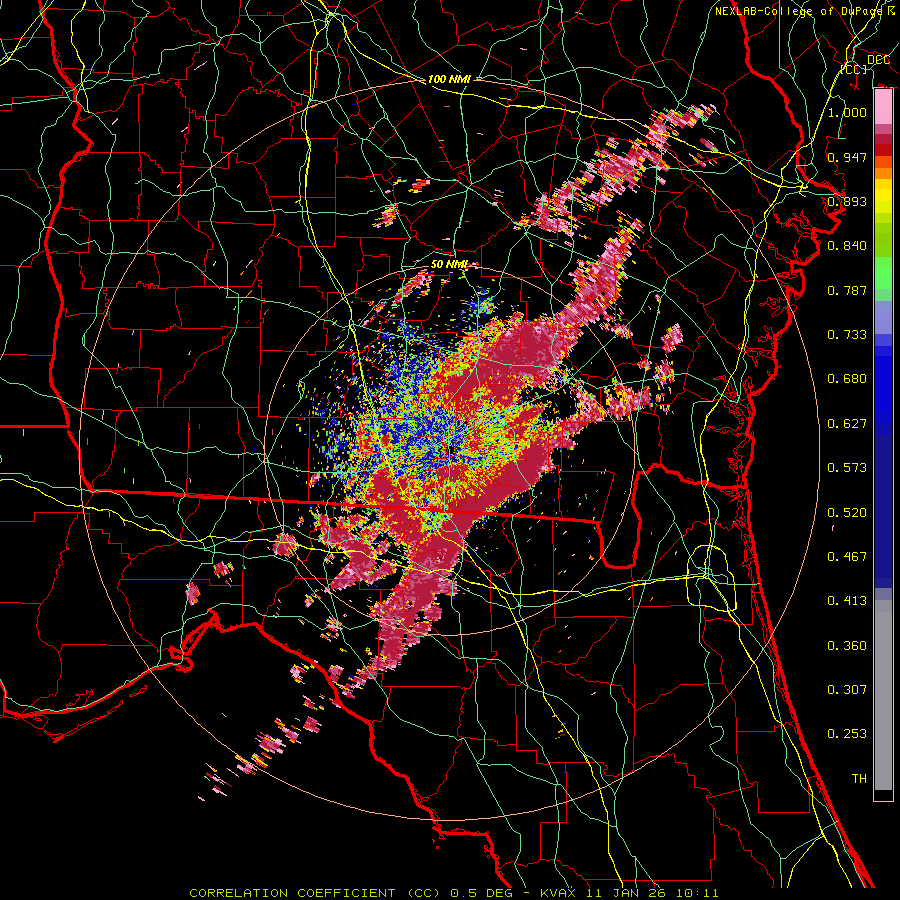Select the 0.573 legend value
Image resolution: width=900 pixels, height=900 pixels.
point(847,468)
